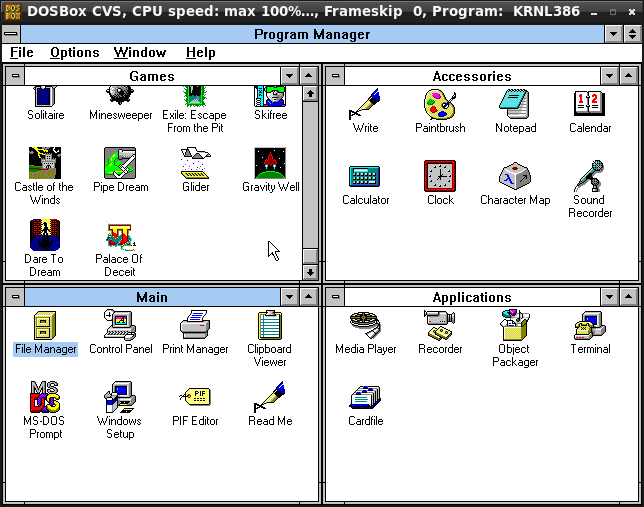The image size is (644, 507).
Task: Click the DOSBox title bar logo
Action: tap(12, 12)
